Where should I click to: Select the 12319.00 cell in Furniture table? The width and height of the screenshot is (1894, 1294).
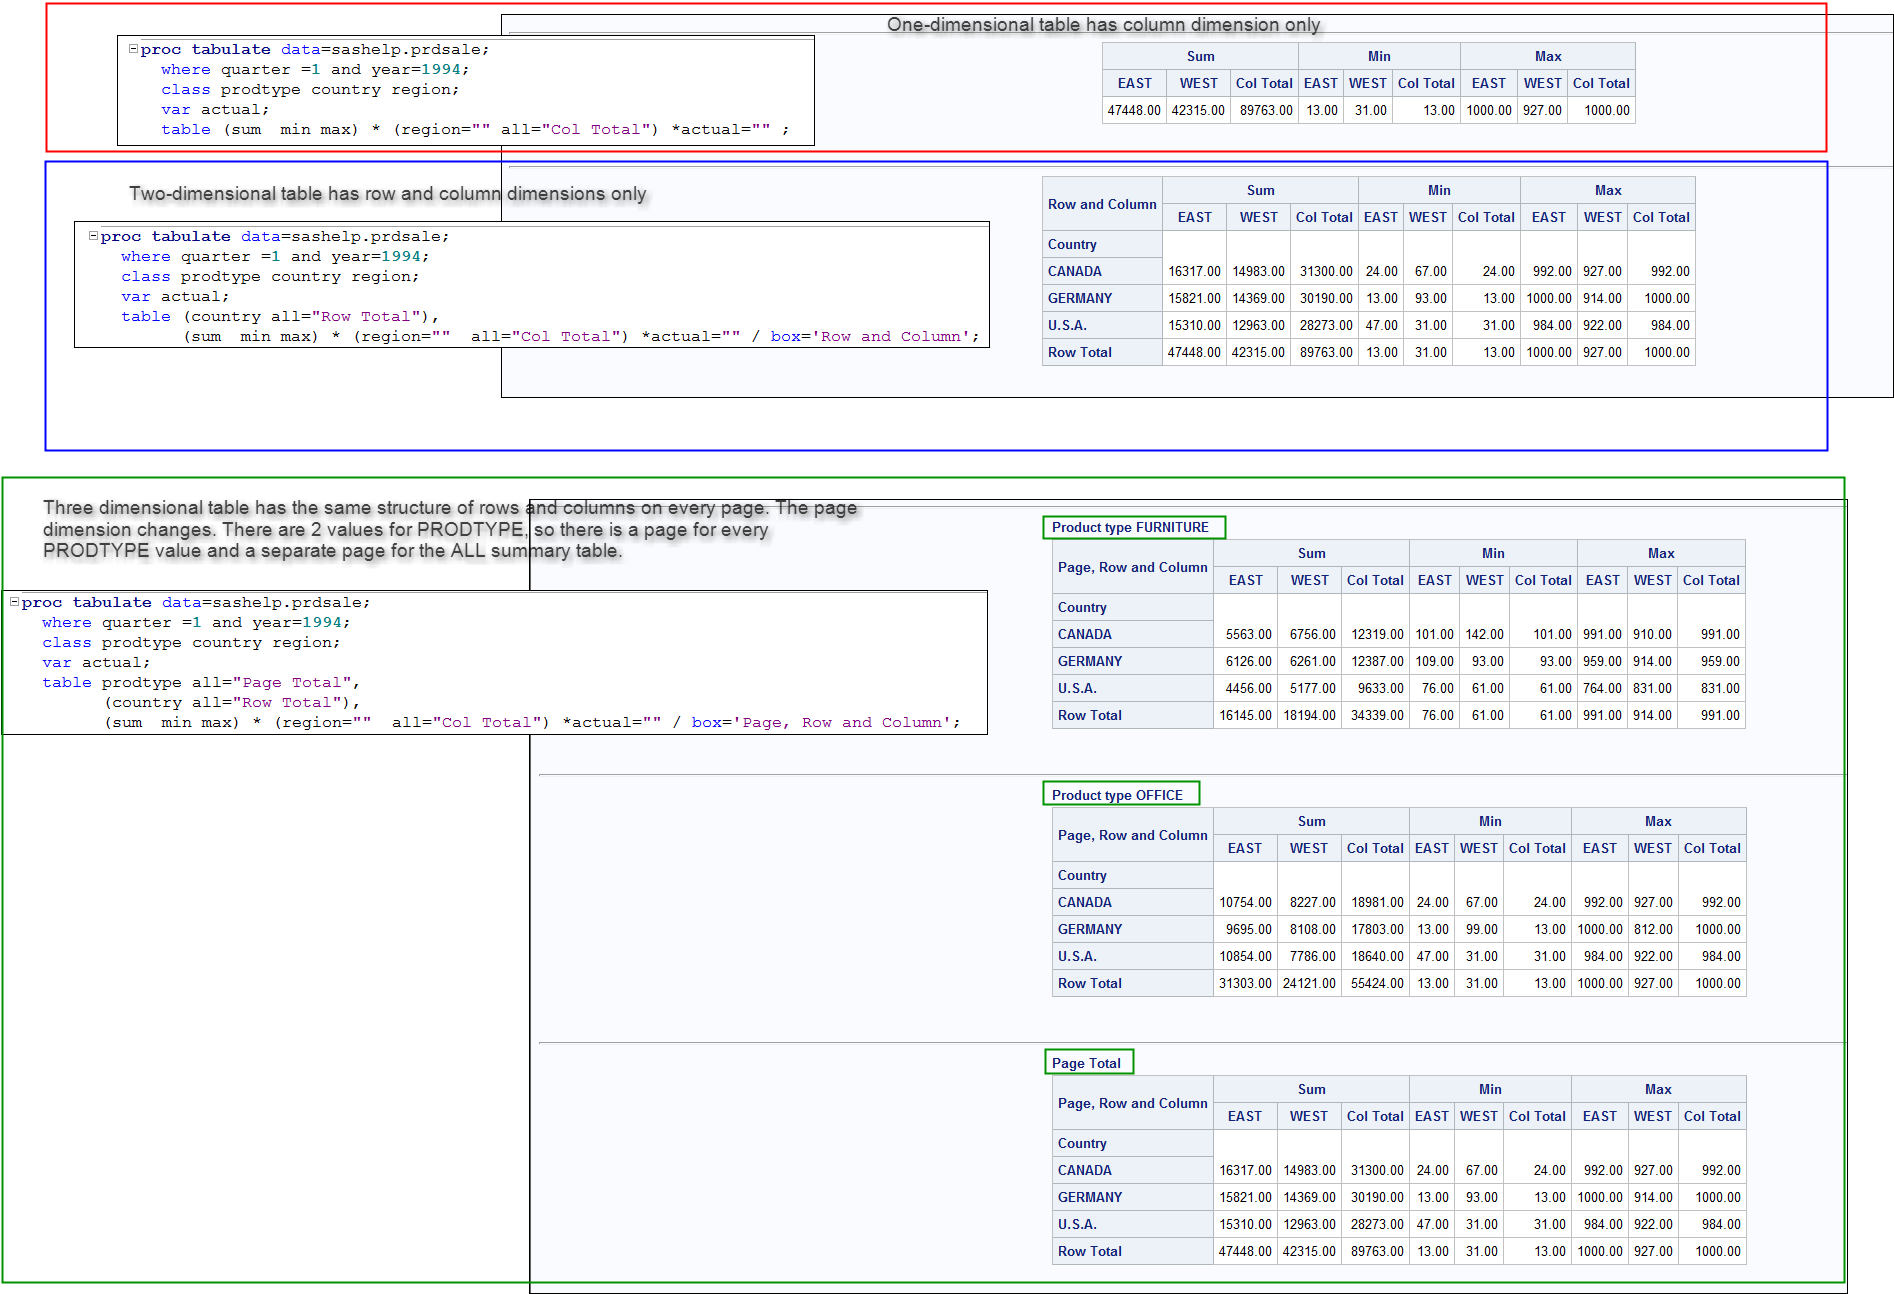point(1377,634)
